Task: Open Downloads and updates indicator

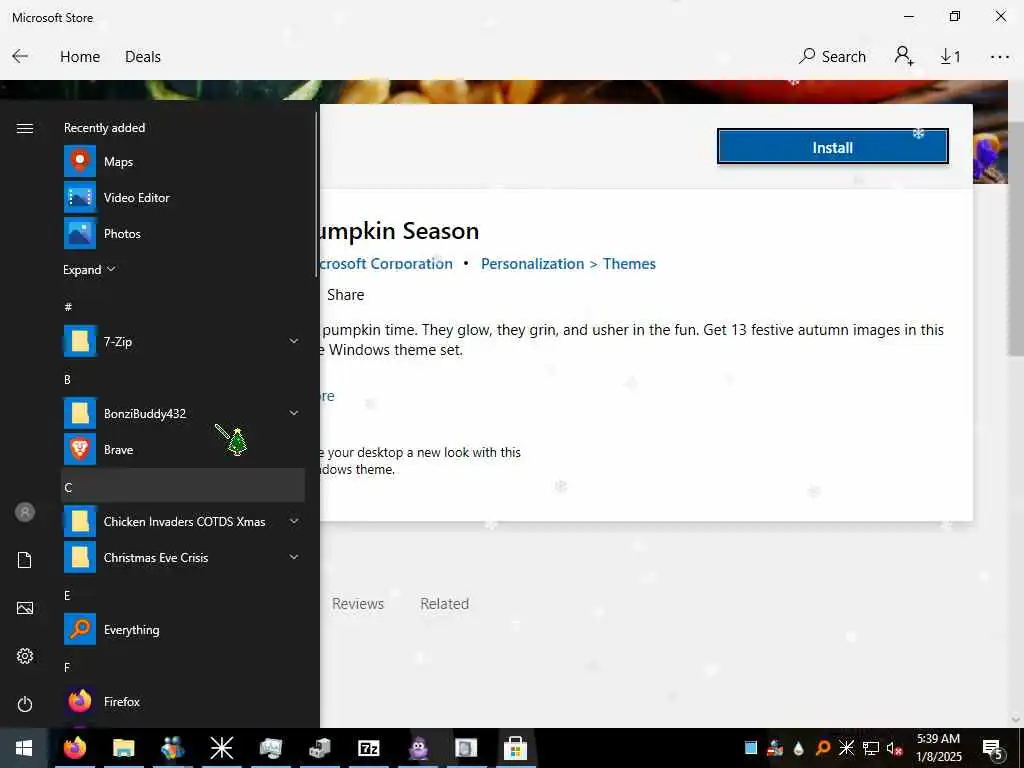Action: click(x=950, y=57)
